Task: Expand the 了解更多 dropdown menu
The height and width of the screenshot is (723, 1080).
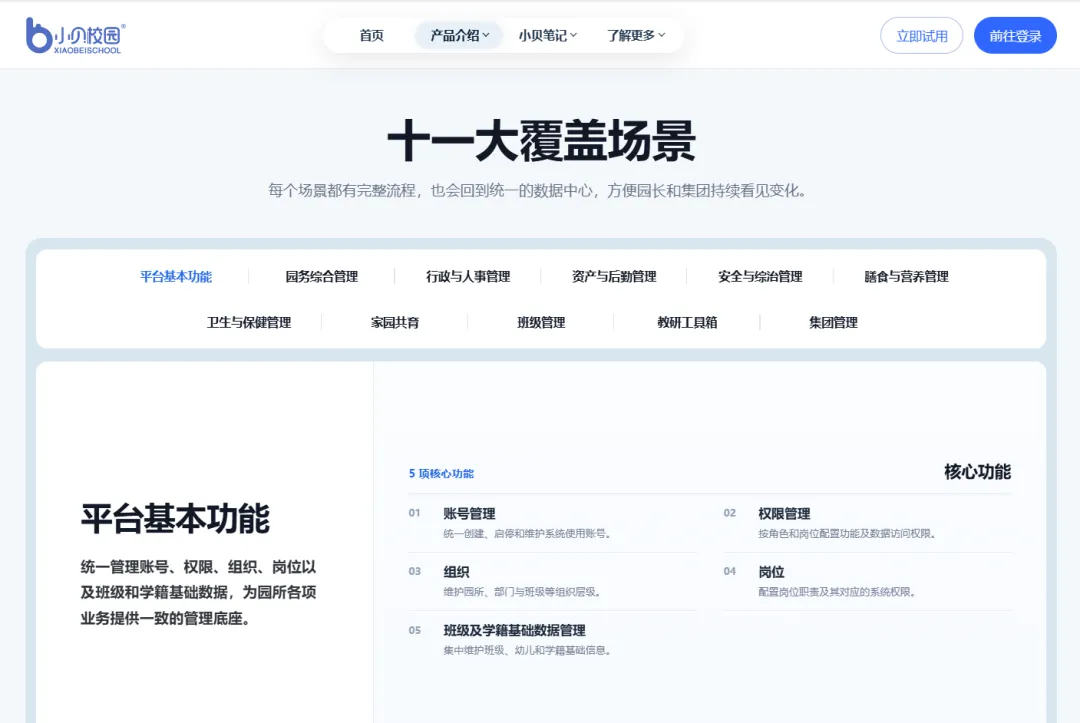Action: tap(635, 35)
